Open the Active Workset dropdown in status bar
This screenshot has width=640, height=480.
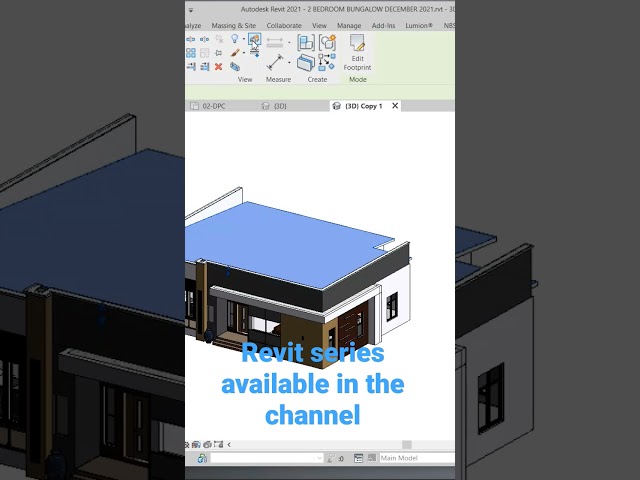[x=267, y=458]
